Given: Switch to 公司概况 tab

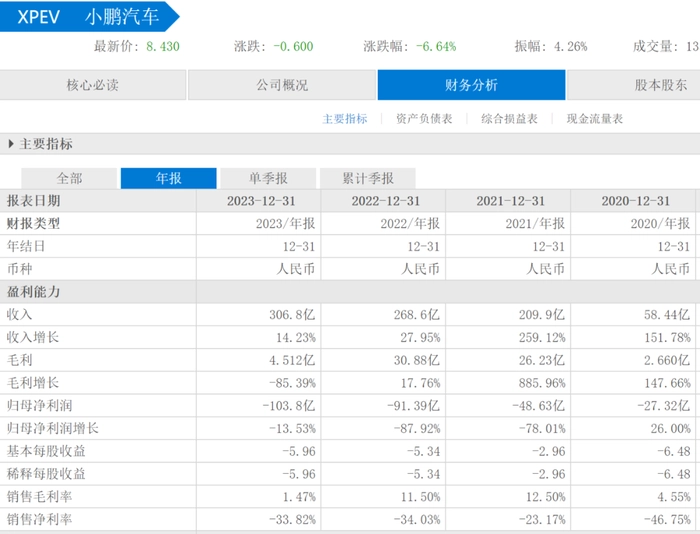Looking at the screenshot, I should [282, 85].
